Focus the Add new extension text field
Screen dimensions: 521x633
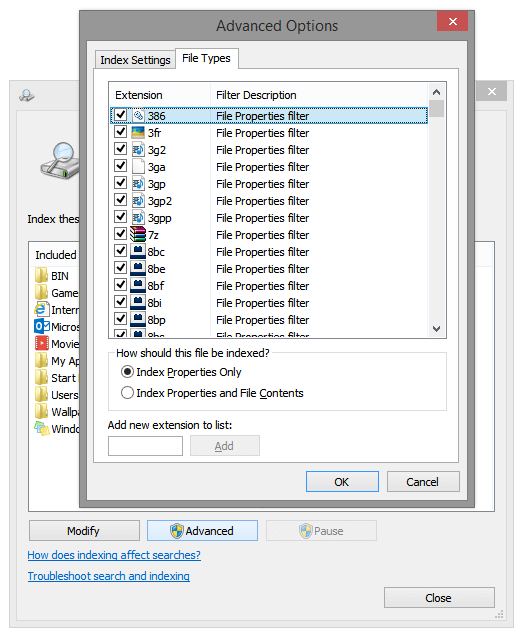[x=145, y=446]
